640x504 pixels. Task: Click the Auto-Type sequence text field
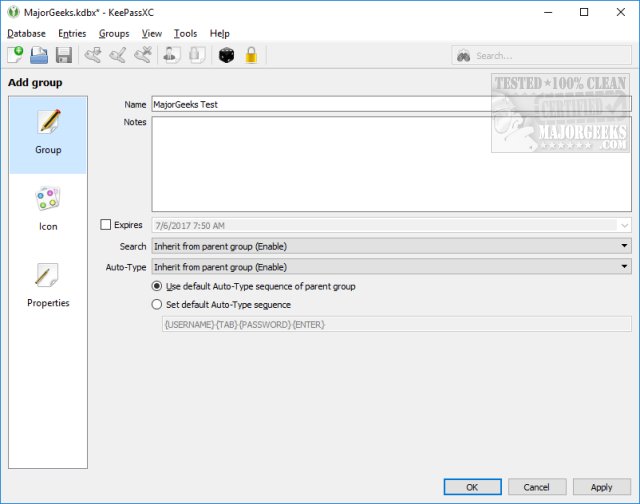point(396,324)
